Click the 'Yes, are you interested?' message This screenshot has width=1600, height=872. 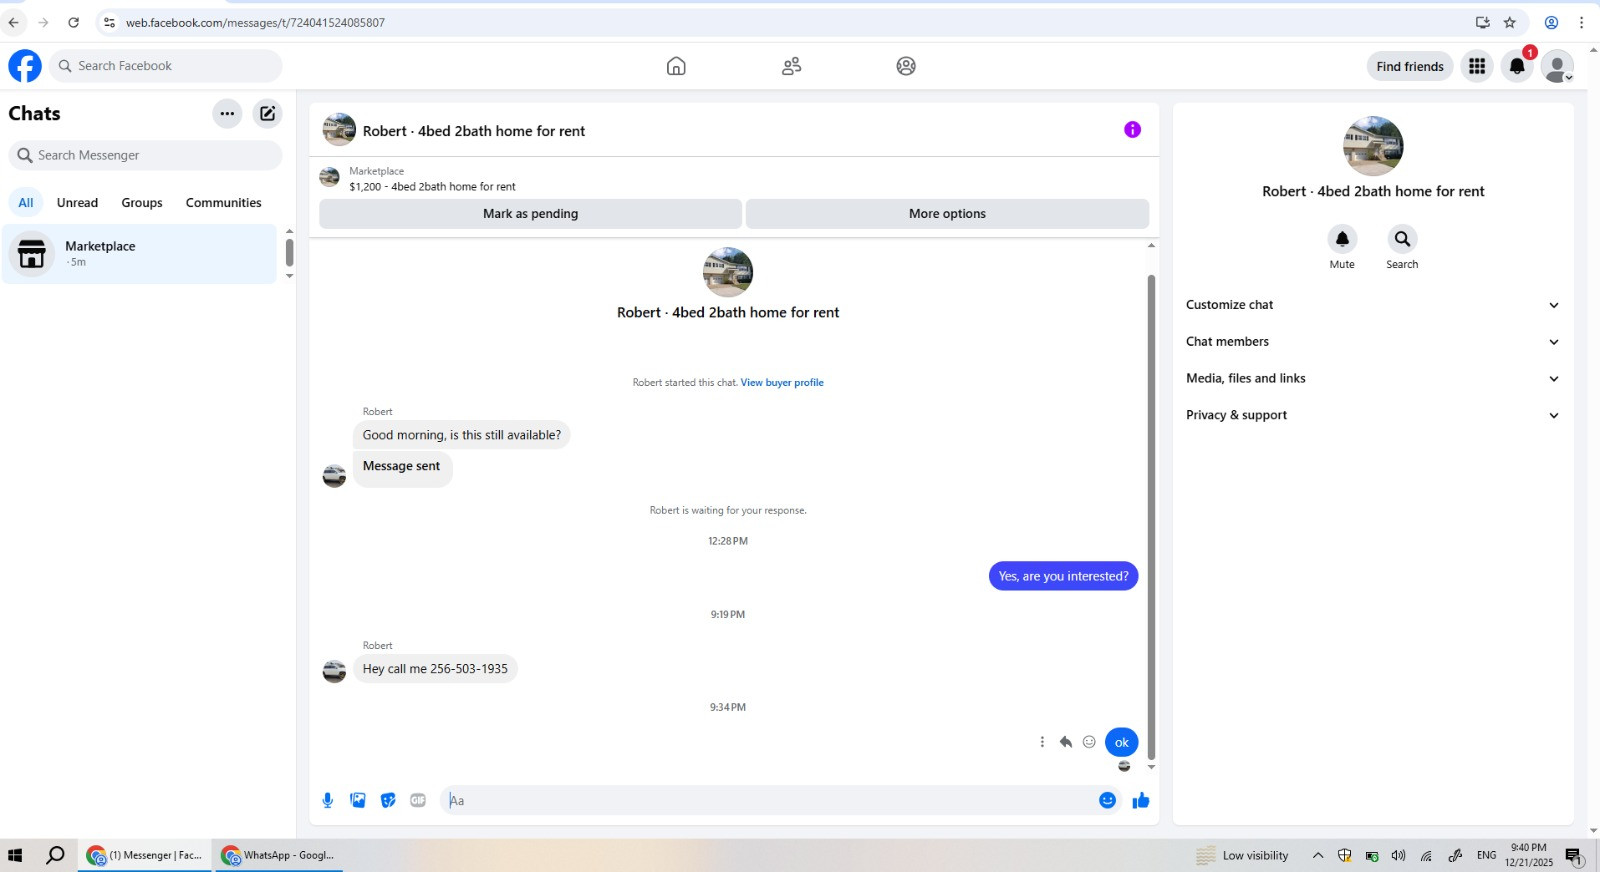tap(1063, 576)
